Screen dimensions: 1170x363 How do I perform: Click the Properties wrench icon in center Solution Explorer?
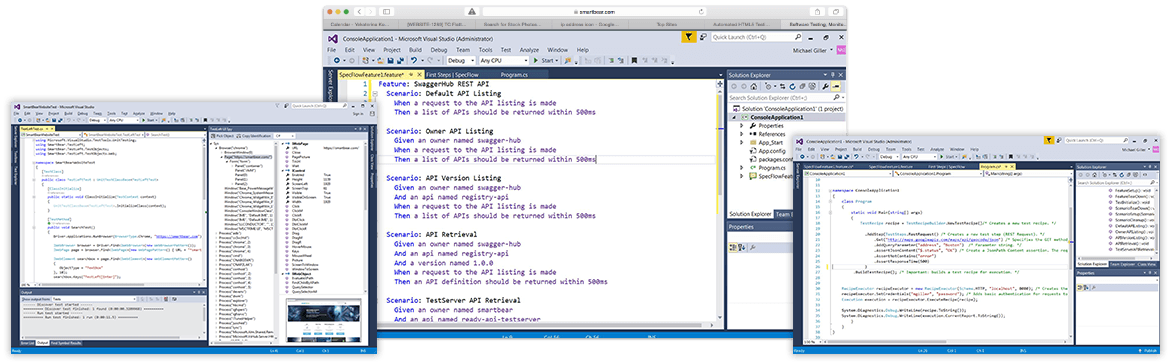pos(825,87)
